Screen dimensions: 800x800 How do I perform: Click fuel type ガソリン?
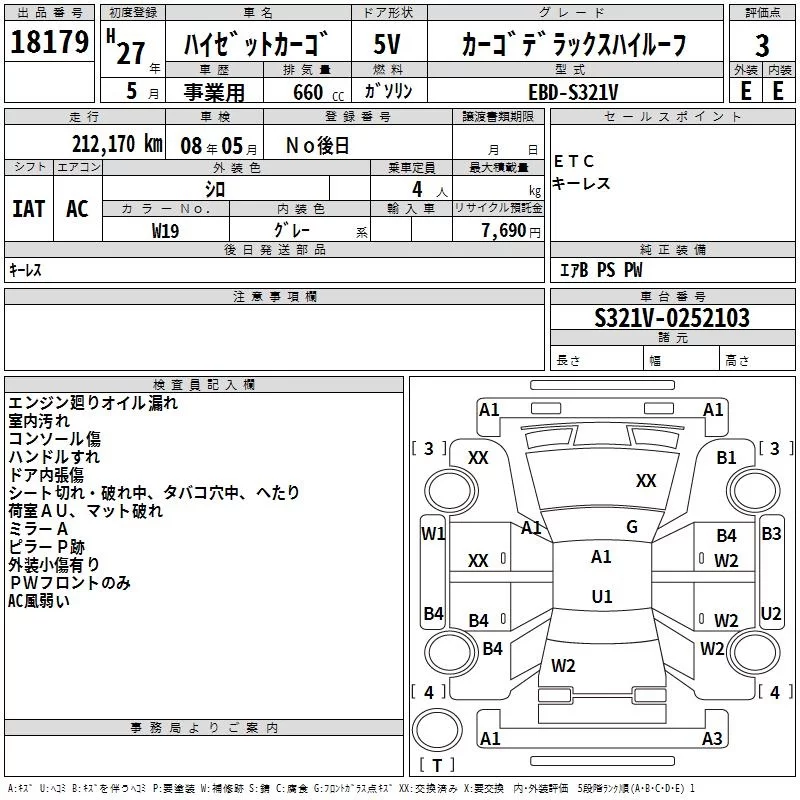(388, 91)
